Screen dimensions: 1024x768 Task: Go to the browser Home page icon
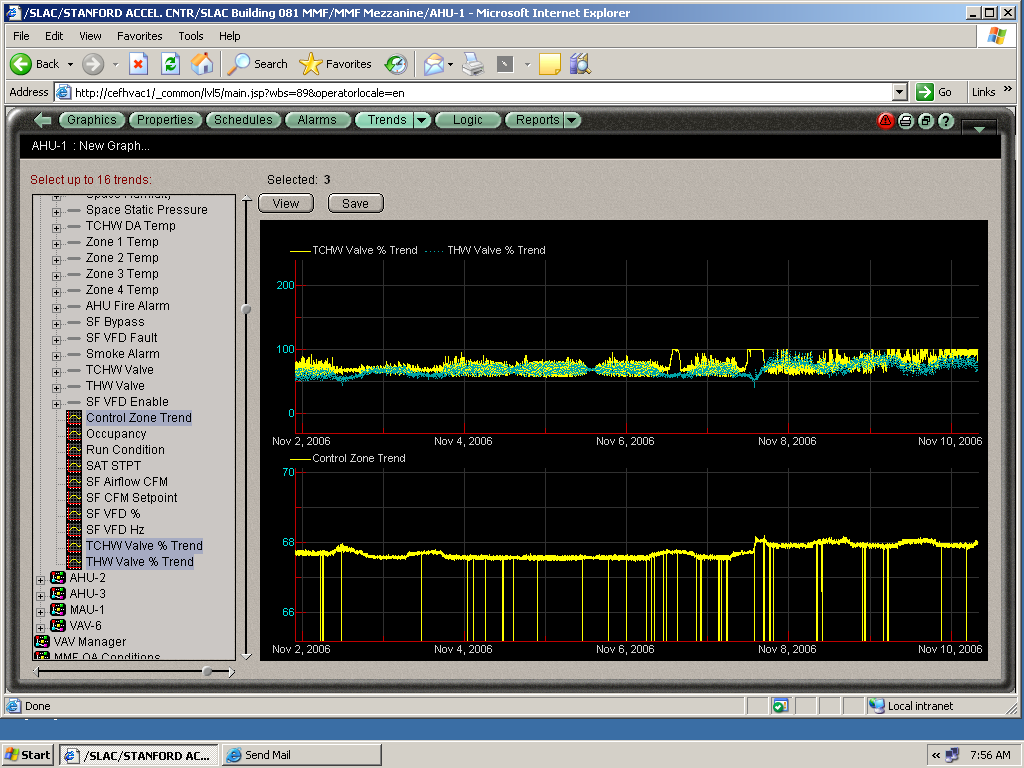click(202, 64)
